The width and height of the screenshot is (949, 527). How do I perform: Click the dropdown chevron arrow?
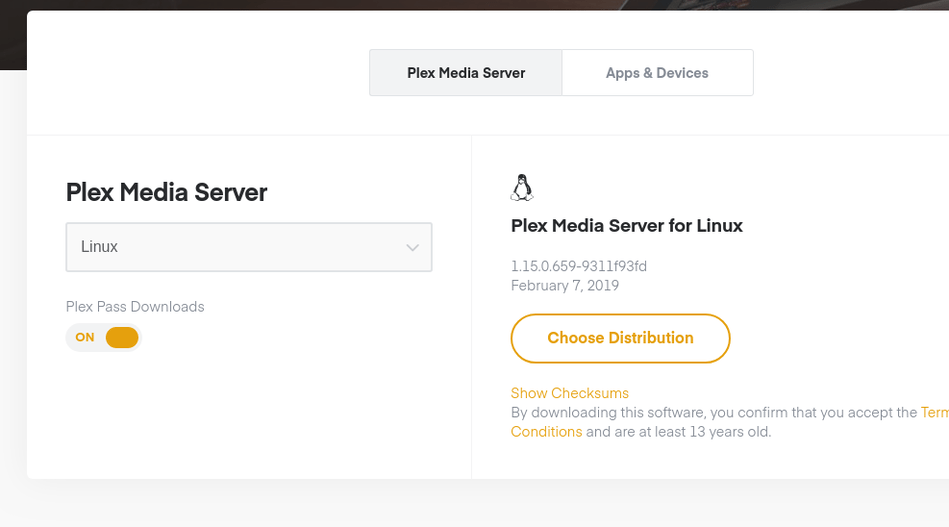pos(412,248)
